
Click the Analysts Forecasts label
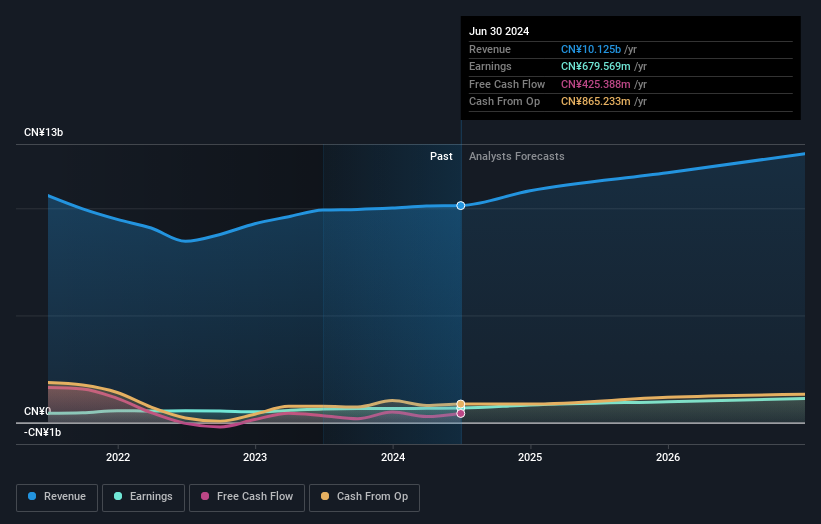[516, 156]
